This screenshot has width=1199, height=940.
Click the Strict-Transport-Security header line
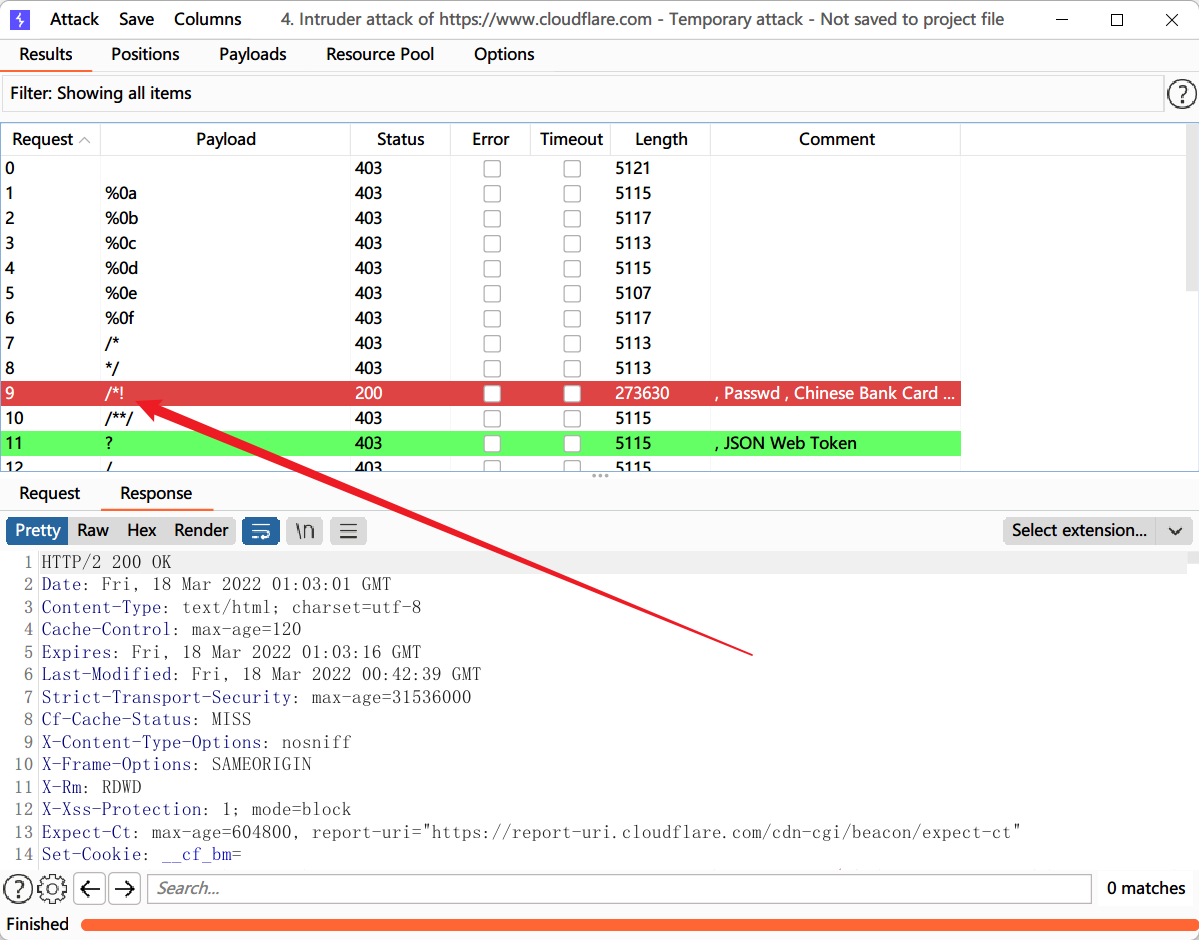(256, 698)
